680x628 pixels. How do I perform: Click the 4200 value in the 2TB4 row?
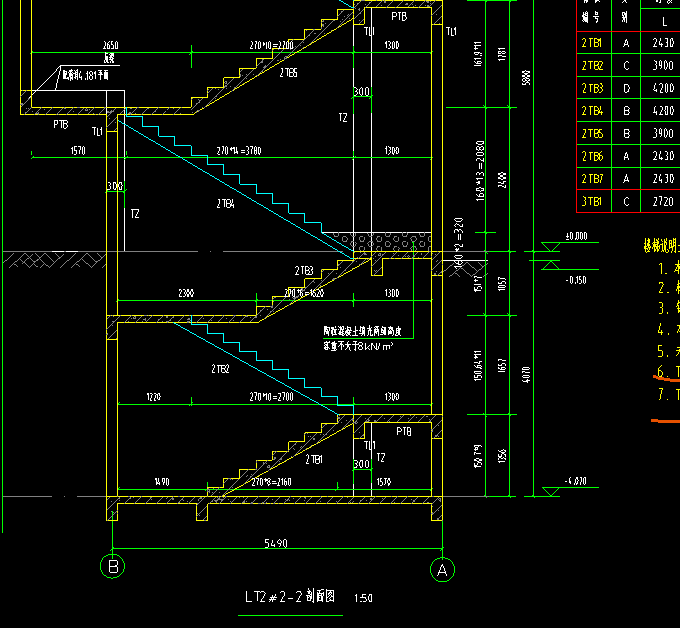[664, 111]
